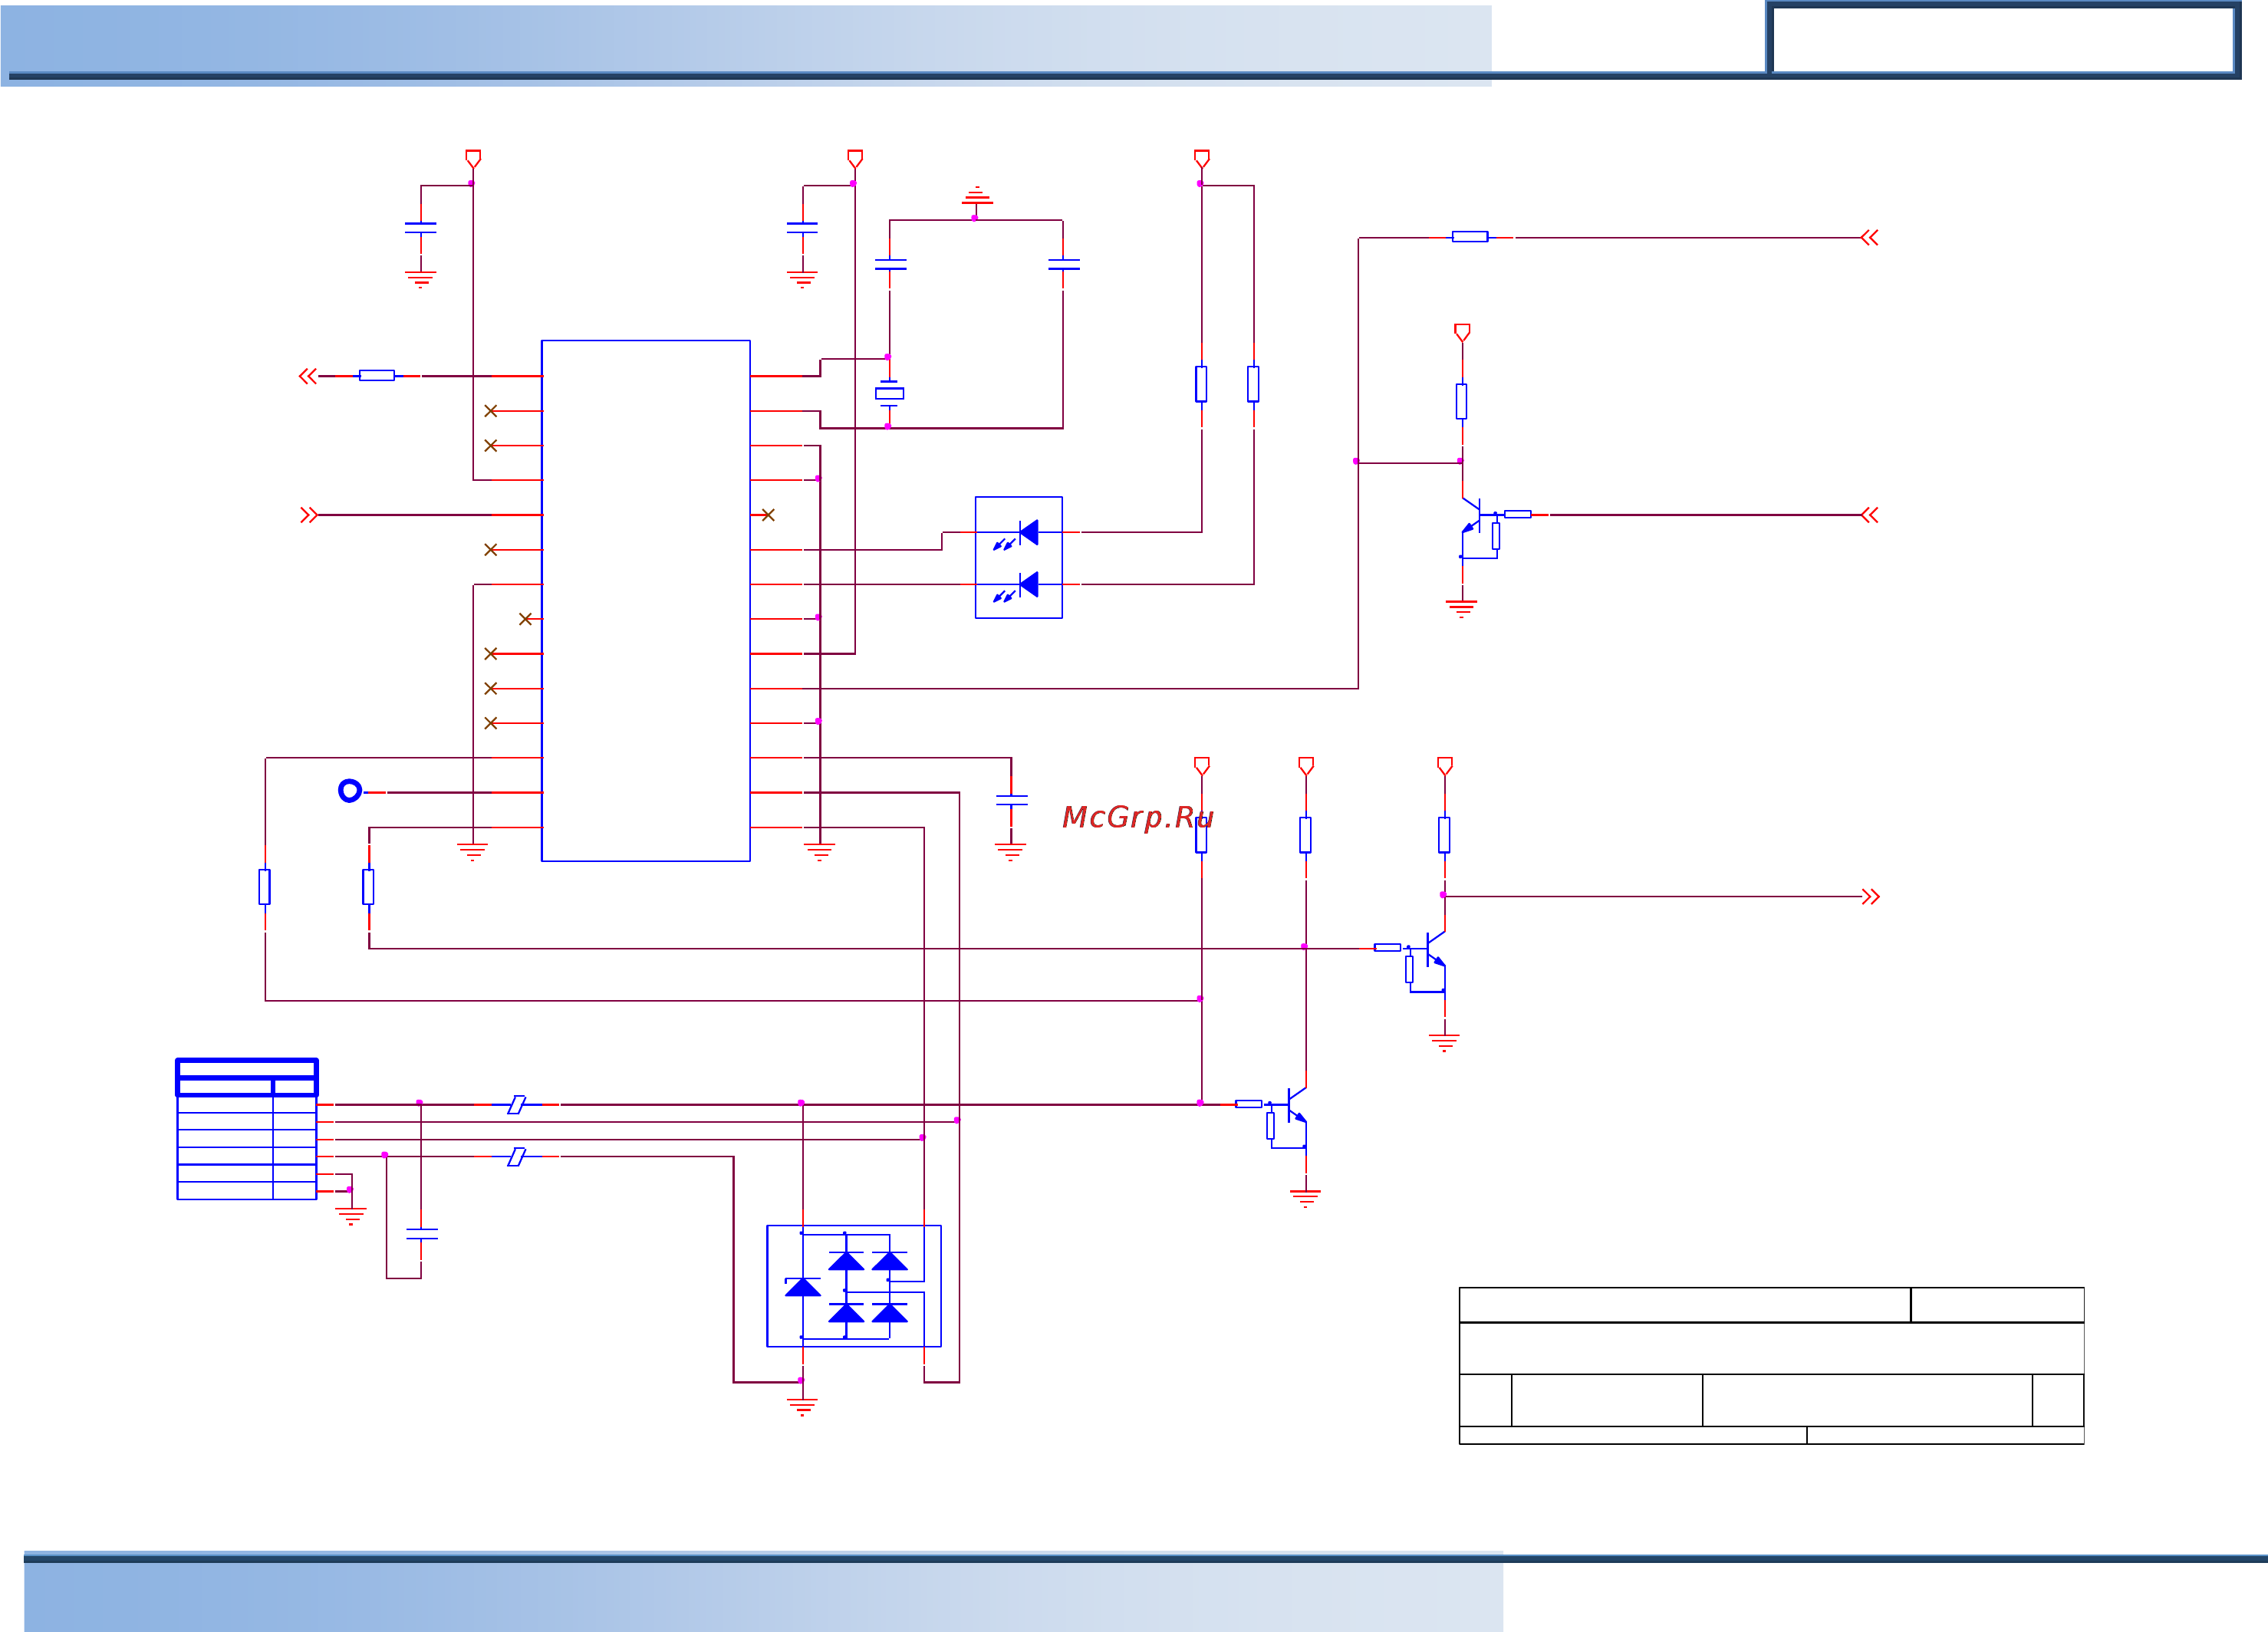Click the connector pin table header
2268x1632 pixels.
(247, 1077)
